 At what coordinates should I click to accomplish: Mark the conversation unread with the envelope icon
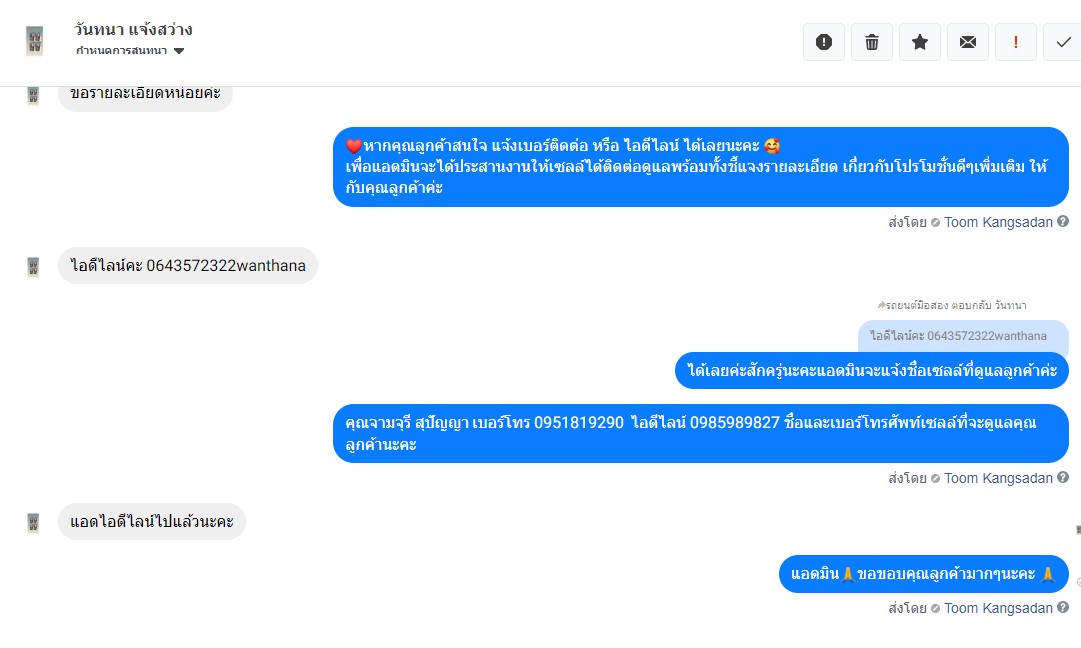pyautogui.click(x=968, y=42)
